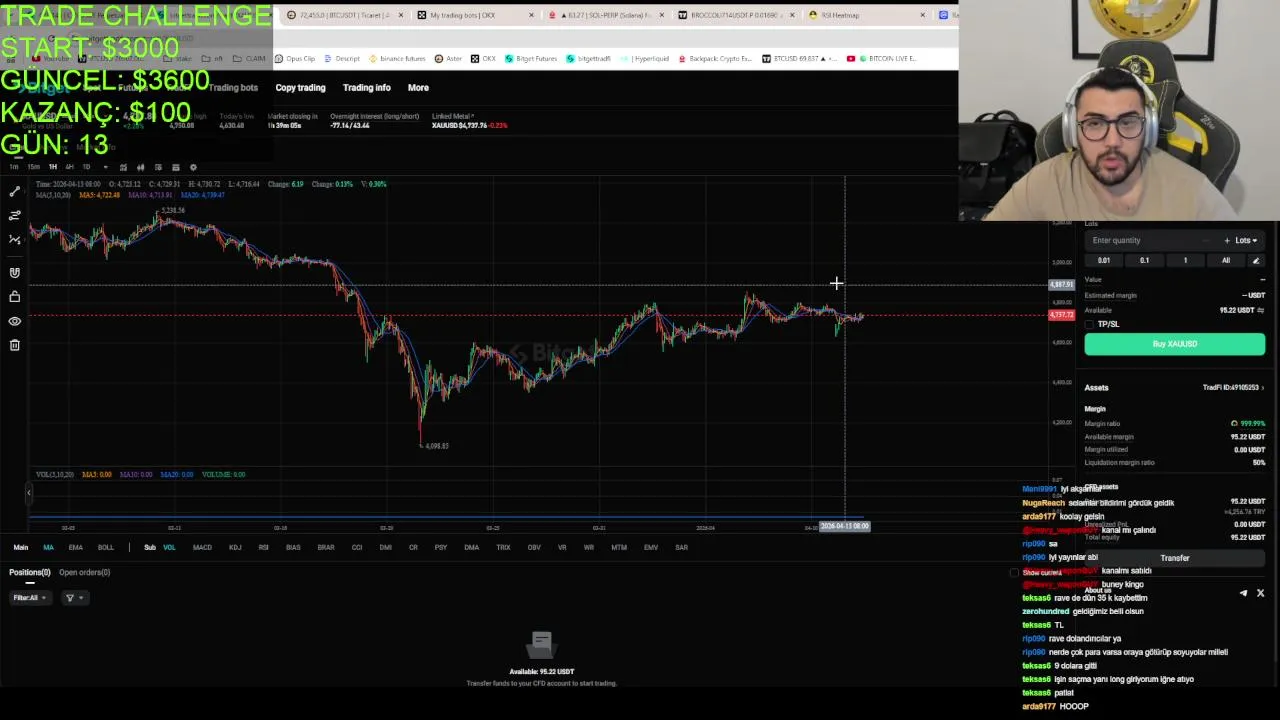This screenshot has width=1280, height=720.
Task: Switch to the My trading bots browser tab
Action: click(473, 15)
